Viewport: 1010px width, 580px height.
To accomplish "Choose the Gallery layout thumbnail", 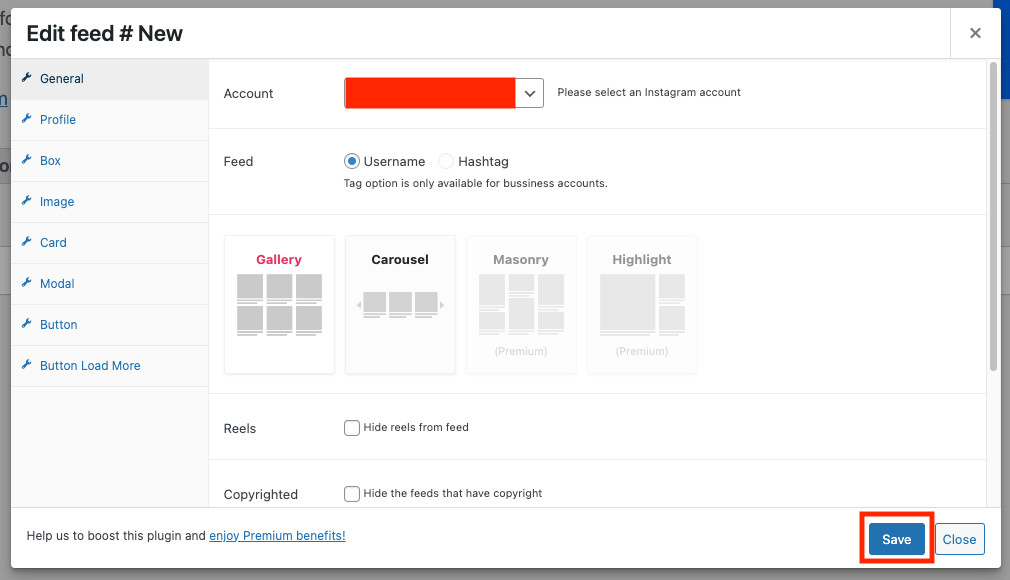I will 279,304.
